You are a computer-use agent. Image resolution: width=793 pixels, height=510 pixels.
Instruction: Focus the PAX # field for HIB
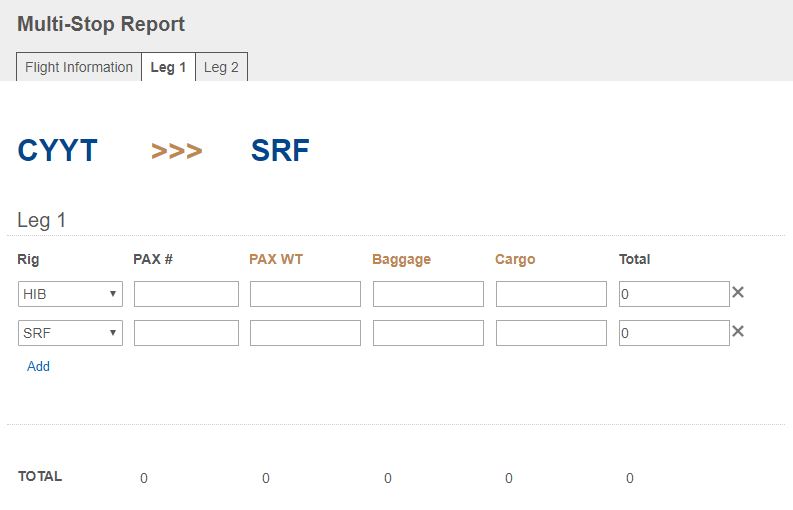(x=186, y=294)
